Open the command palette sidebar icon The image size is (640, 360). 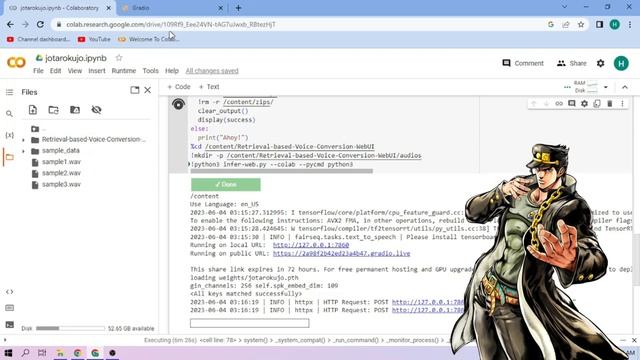(x=9, y=308)
